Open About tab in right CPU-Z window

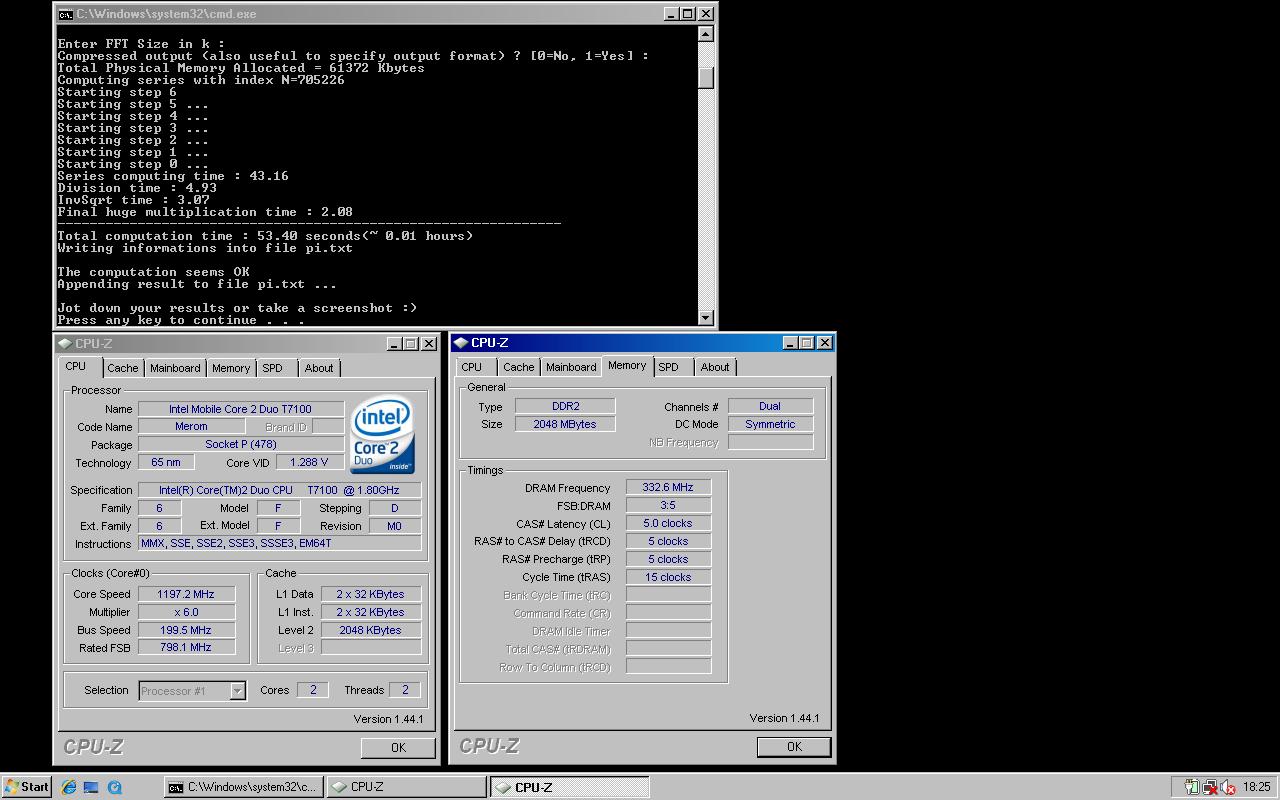(x=715, y=367)
